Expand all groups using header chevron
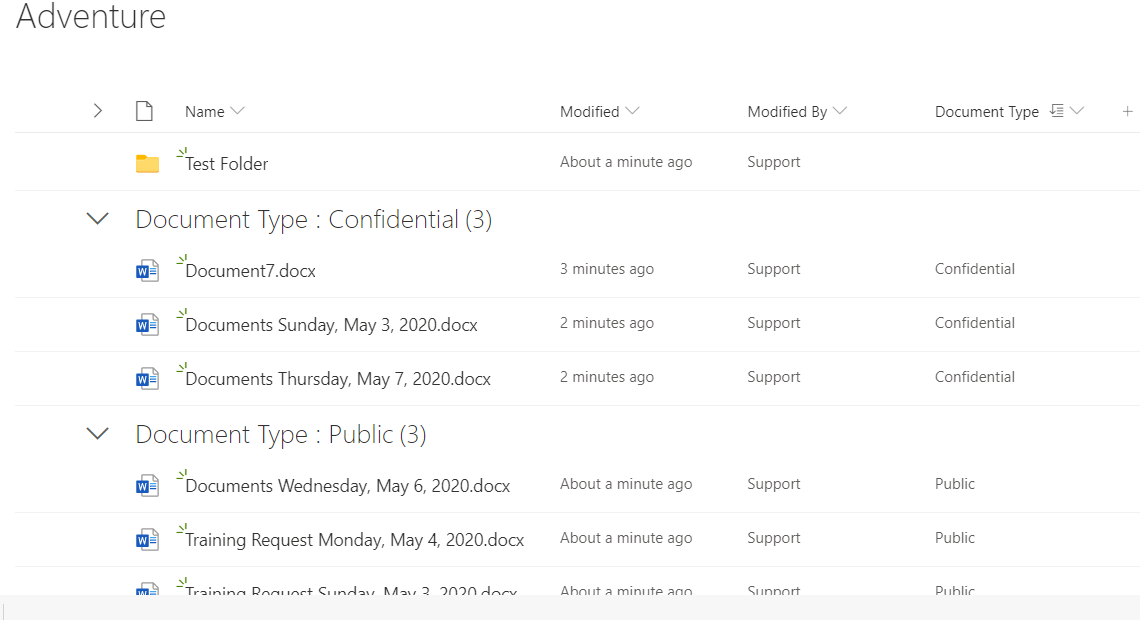Image resolution: width=1140 pixels, height=620 pixels. click(98, 111)
